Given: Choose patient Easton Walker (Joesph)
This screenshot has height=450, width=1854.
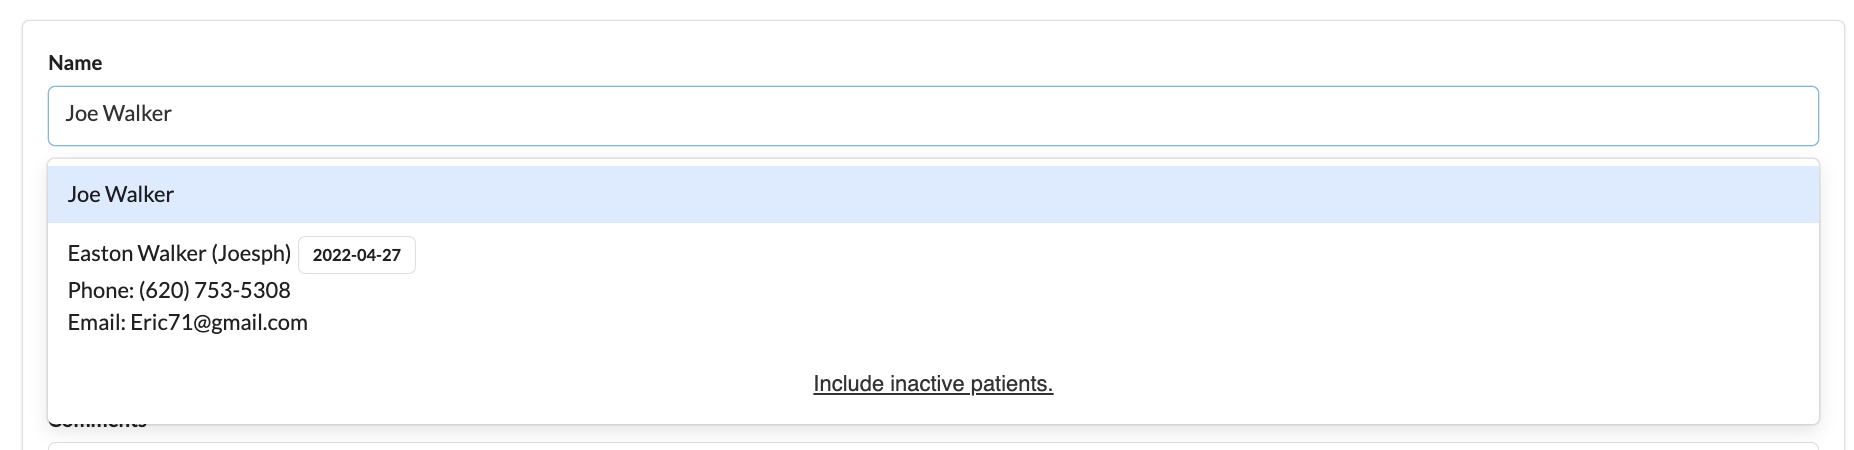Looking at the screenshot, I should (179, 254).
